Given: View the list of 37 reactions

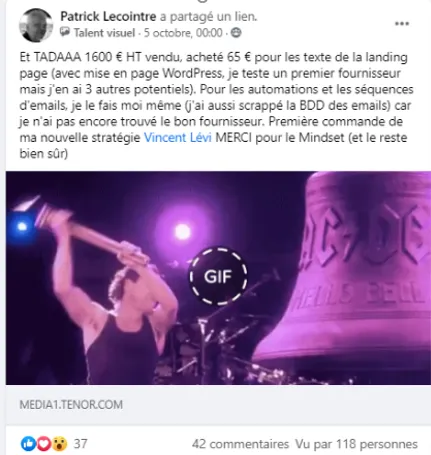Looking at the screenshot, I should 80,444.
